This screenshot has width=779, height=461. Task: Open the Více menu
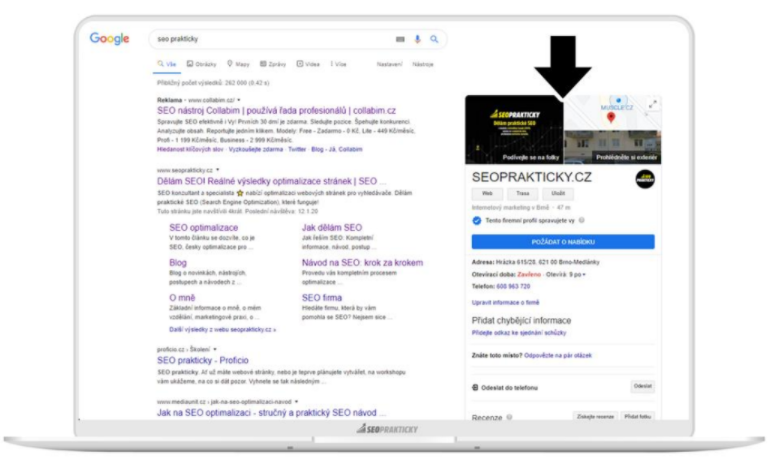coord(338,64)
